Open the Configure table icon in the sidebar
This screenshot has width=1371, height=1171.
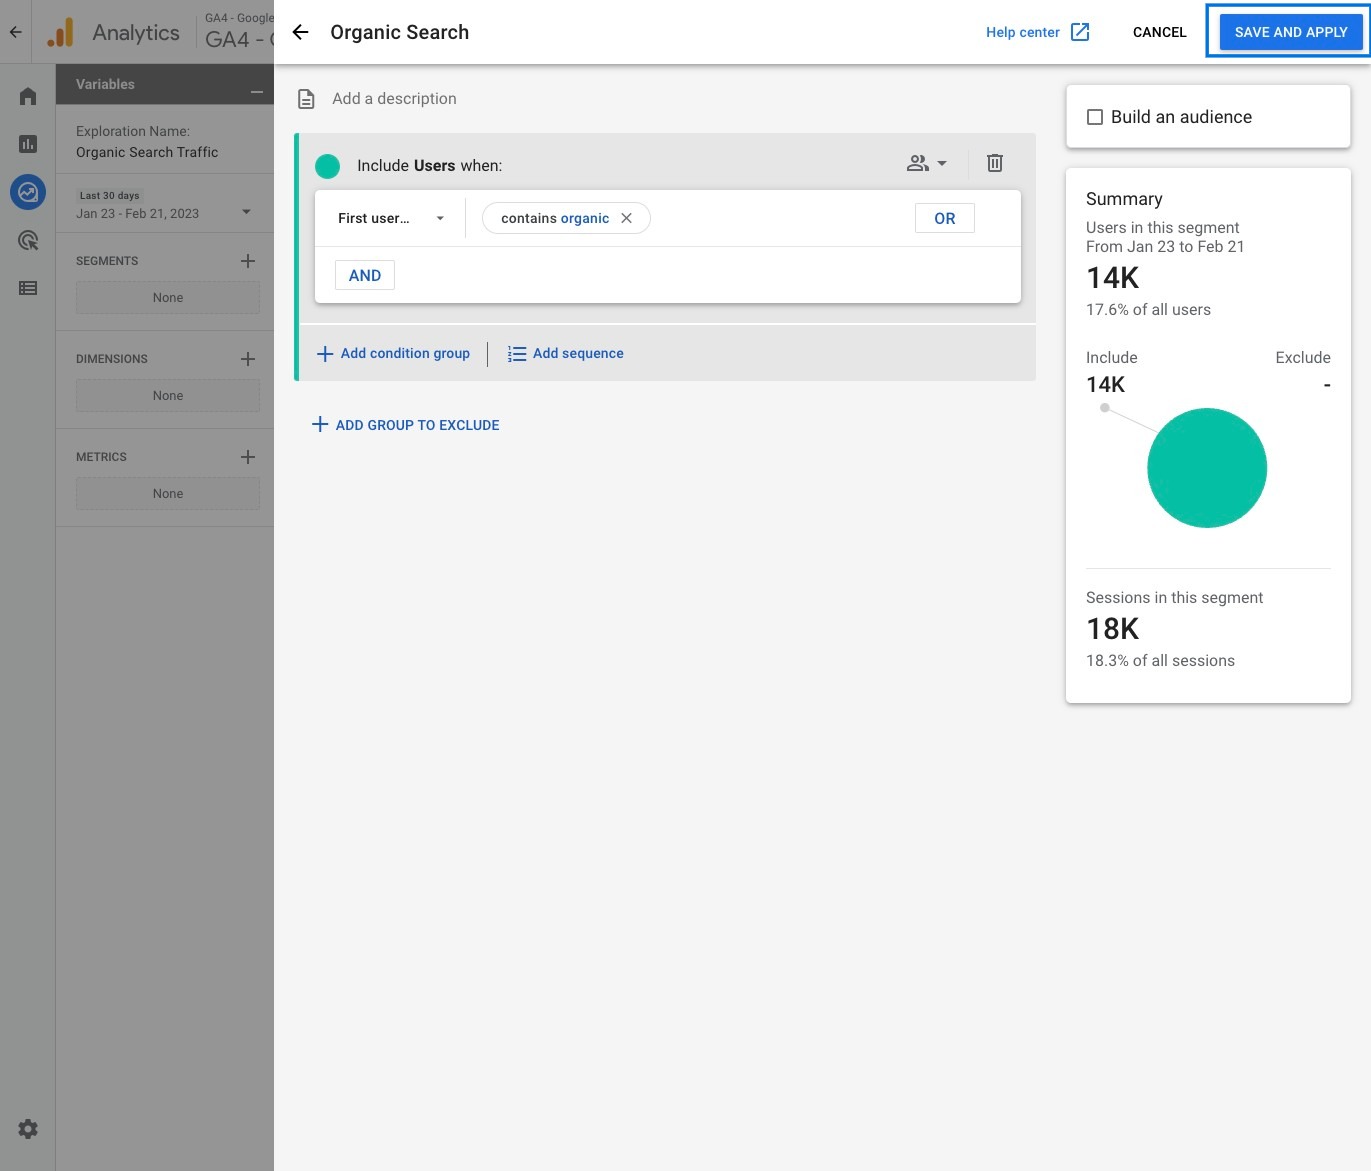pos(28,288)
